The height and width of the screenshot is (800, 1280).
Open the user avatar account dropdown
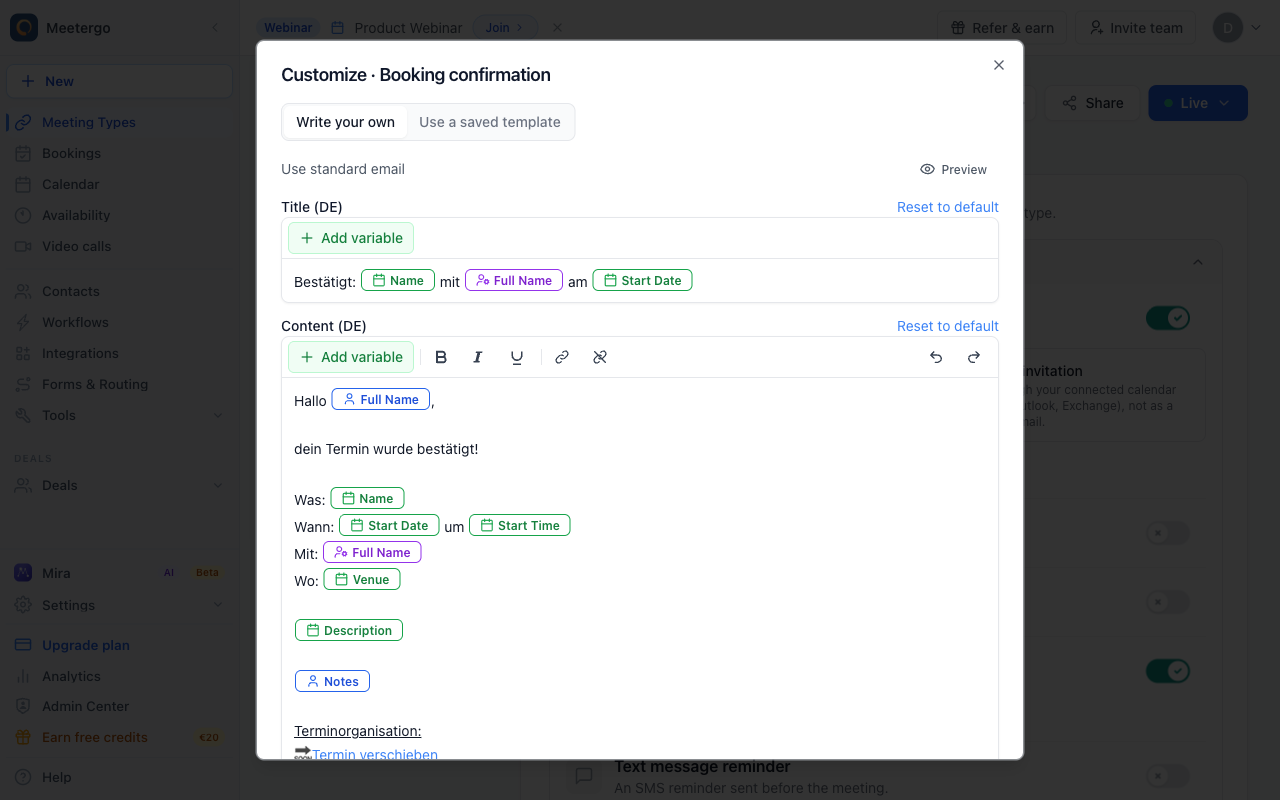(x=1237, y=28)
